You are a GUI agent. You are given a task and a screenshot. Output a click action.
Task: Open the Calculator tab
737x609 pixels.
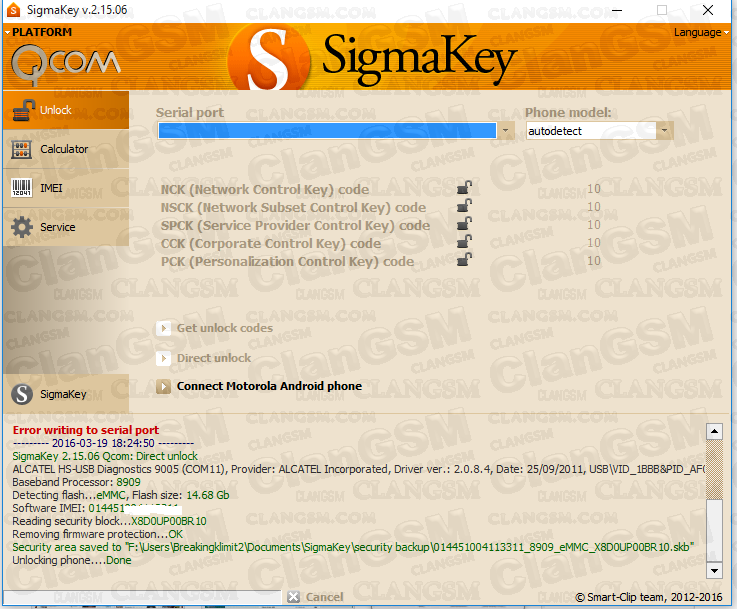[x=66, y=149]
